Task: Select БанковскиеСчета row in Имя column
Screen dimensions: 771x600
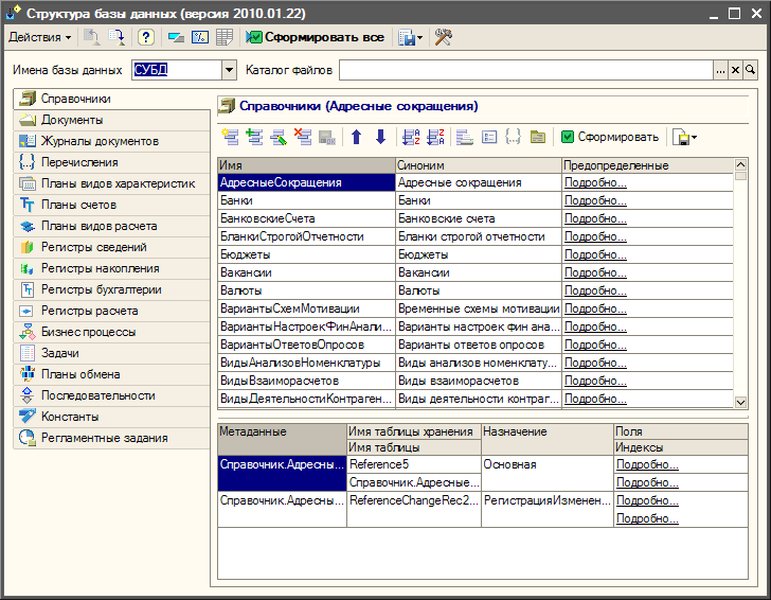Action: tap(306, 219)
